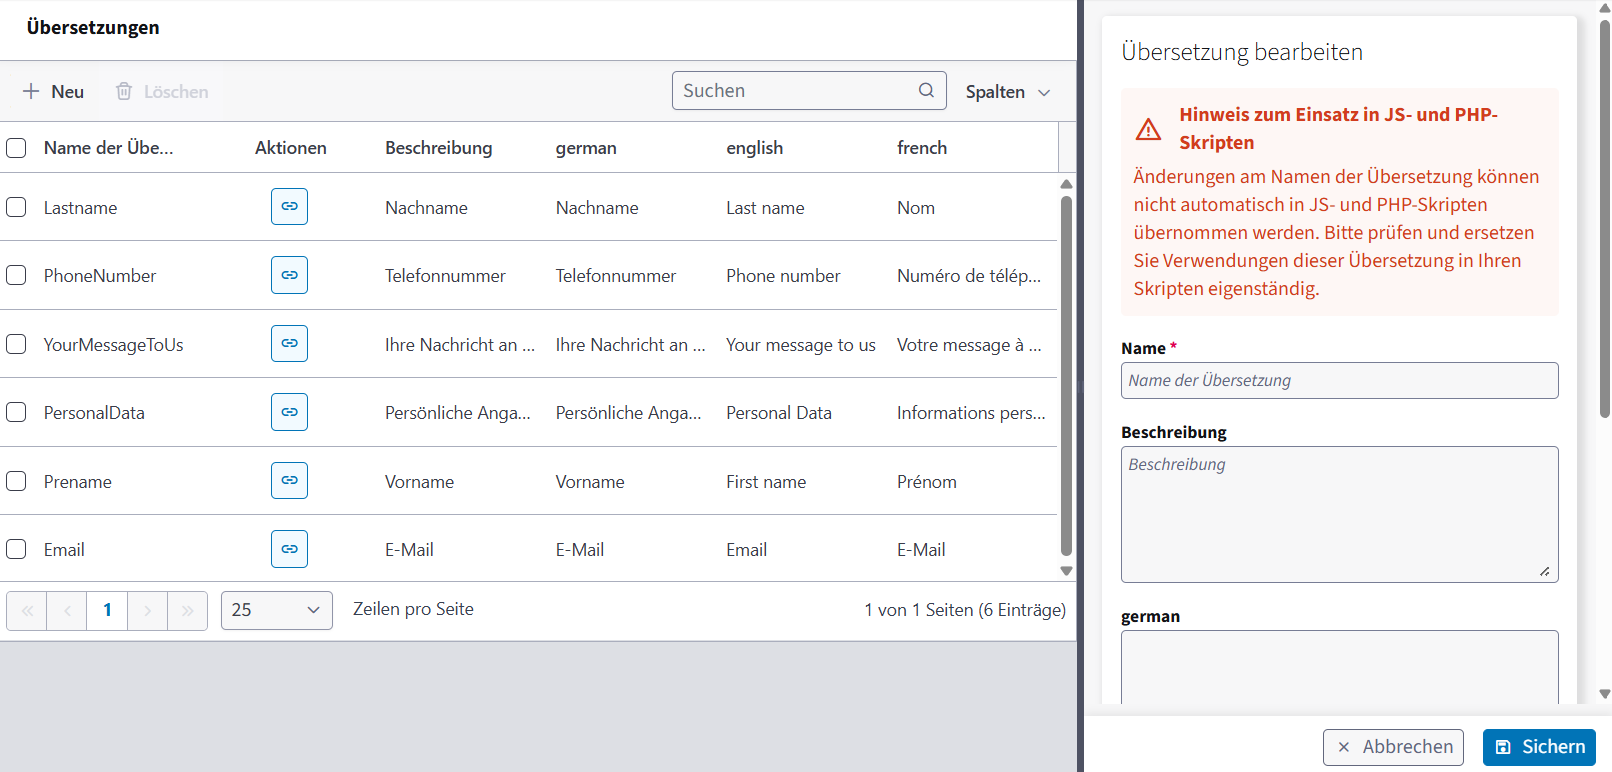Click the link icon for PhoneNumber
The width and height of the screenshot is (1612, 772).
point(289,275)
